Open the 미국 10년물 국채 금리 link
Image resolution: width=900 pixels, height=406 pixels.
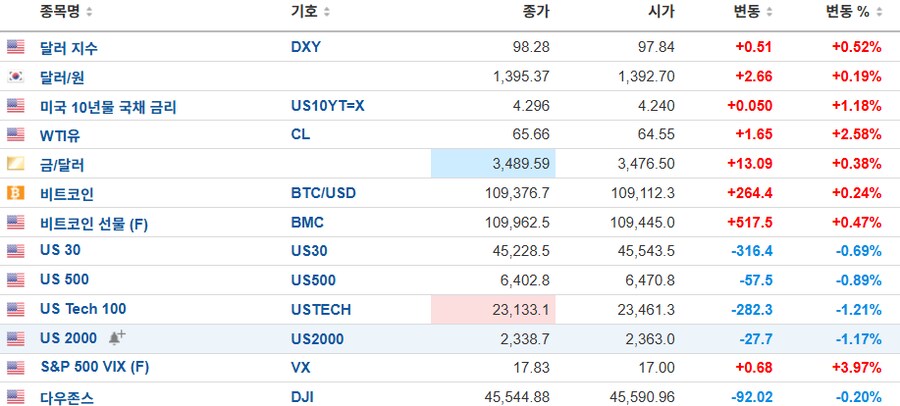(108, 107)
